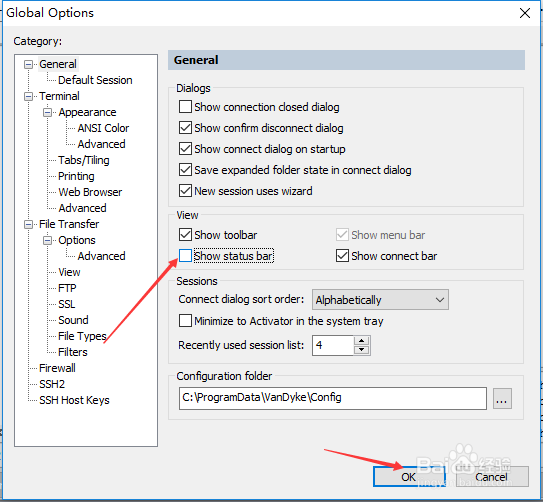Enable Minimize to Activator in system tray
This screenshot has width=543, height=502.
[185, 321]
